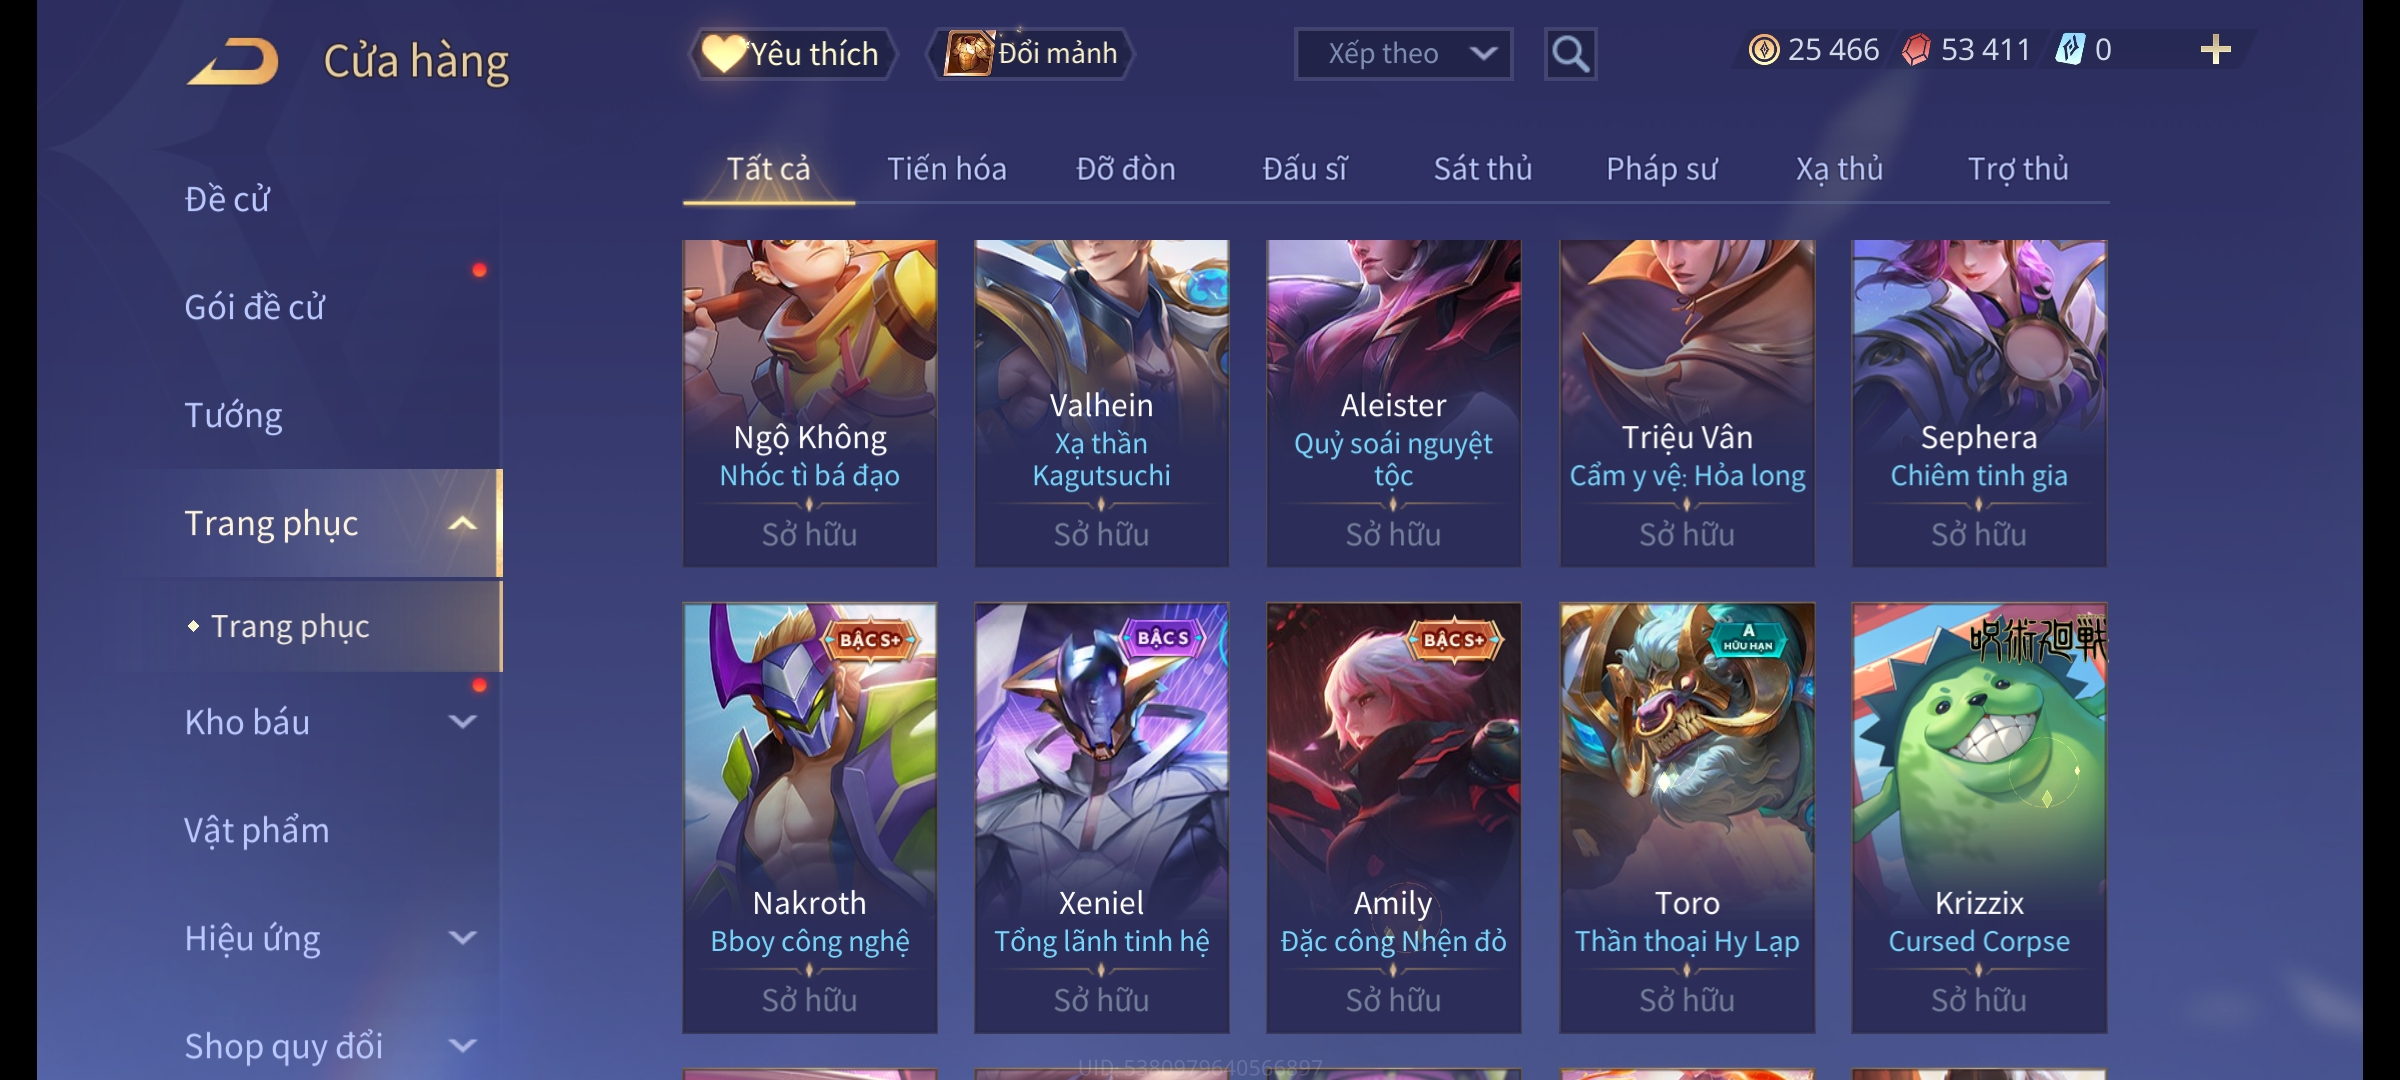Select the Sát thủ tab
This screenshot has width=2400, height=1080.
1482,169
